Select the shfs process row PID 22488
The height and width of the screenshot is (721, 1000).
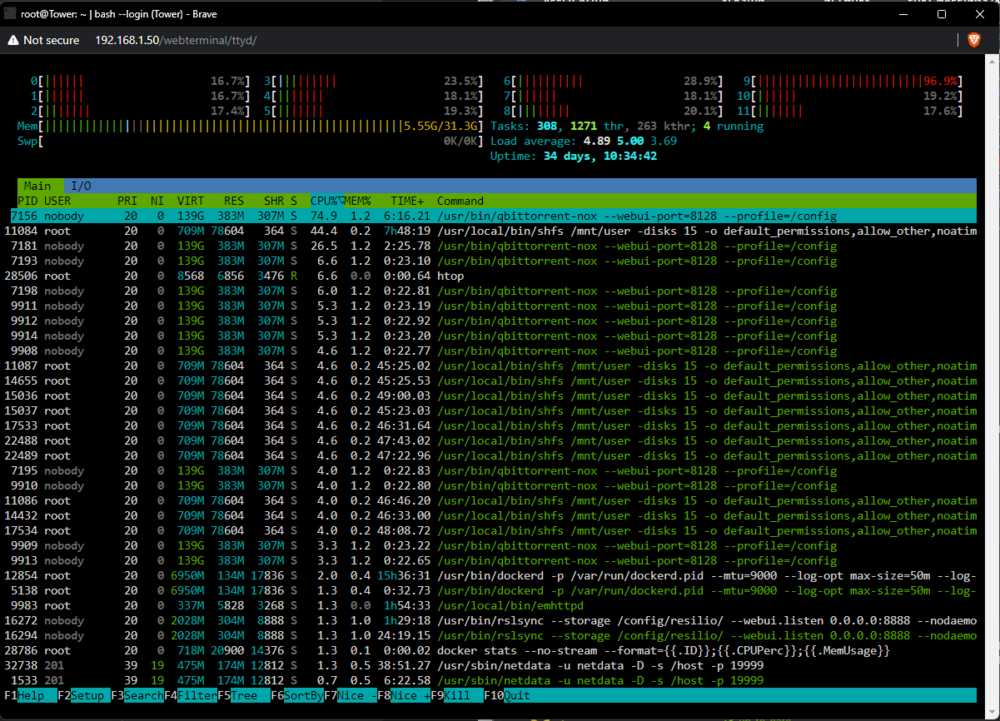pos(490,441)
